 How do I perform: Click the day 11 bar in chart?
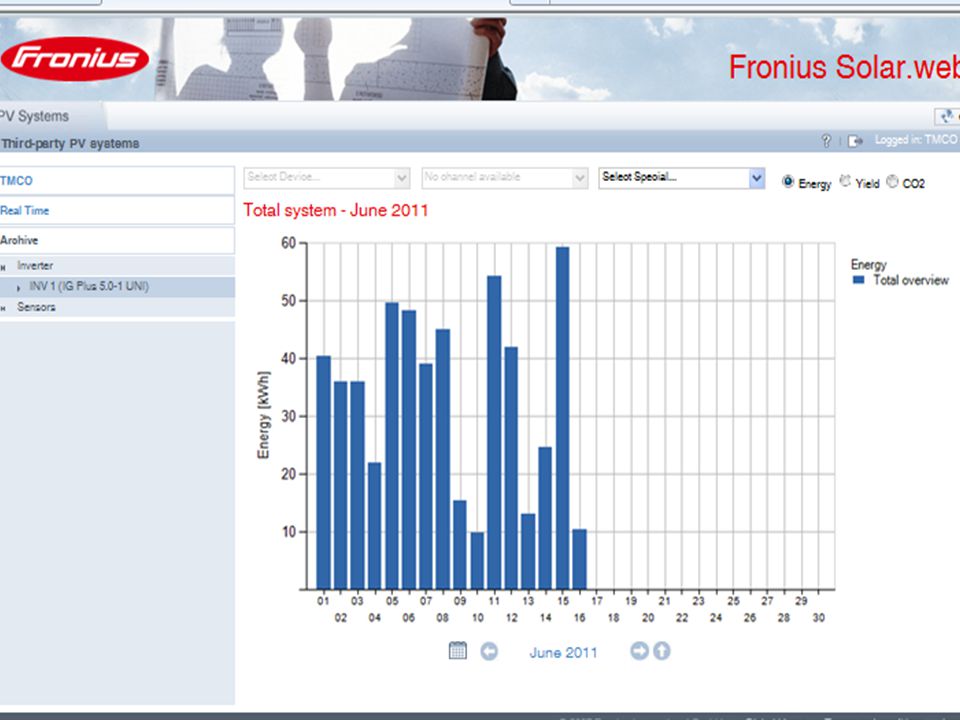click(x=494, y=432)
